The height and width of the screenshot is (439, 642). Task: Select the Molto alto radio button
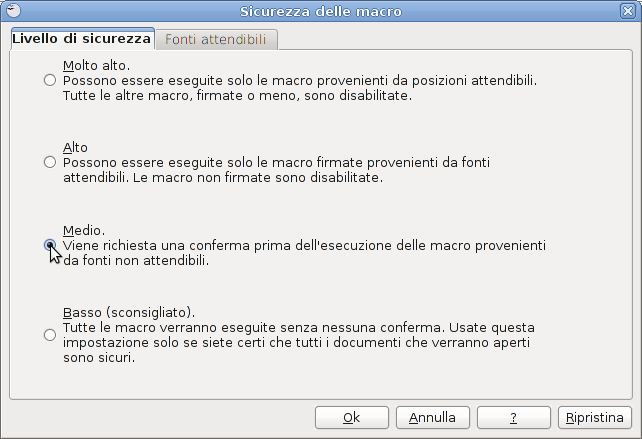[50, 80]
